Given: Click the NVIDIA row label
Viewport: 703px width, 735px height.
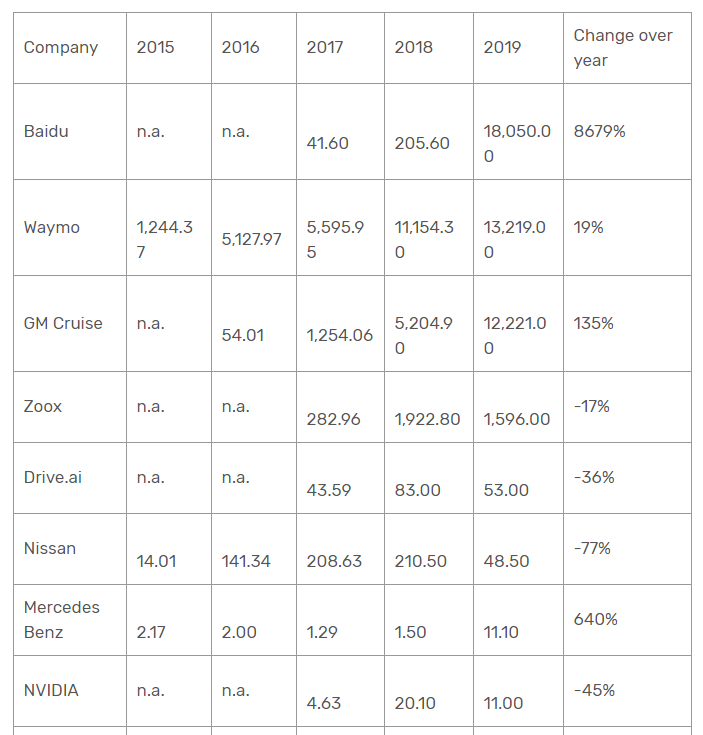Looking at the screenshot, I should (x=51, y=690).
